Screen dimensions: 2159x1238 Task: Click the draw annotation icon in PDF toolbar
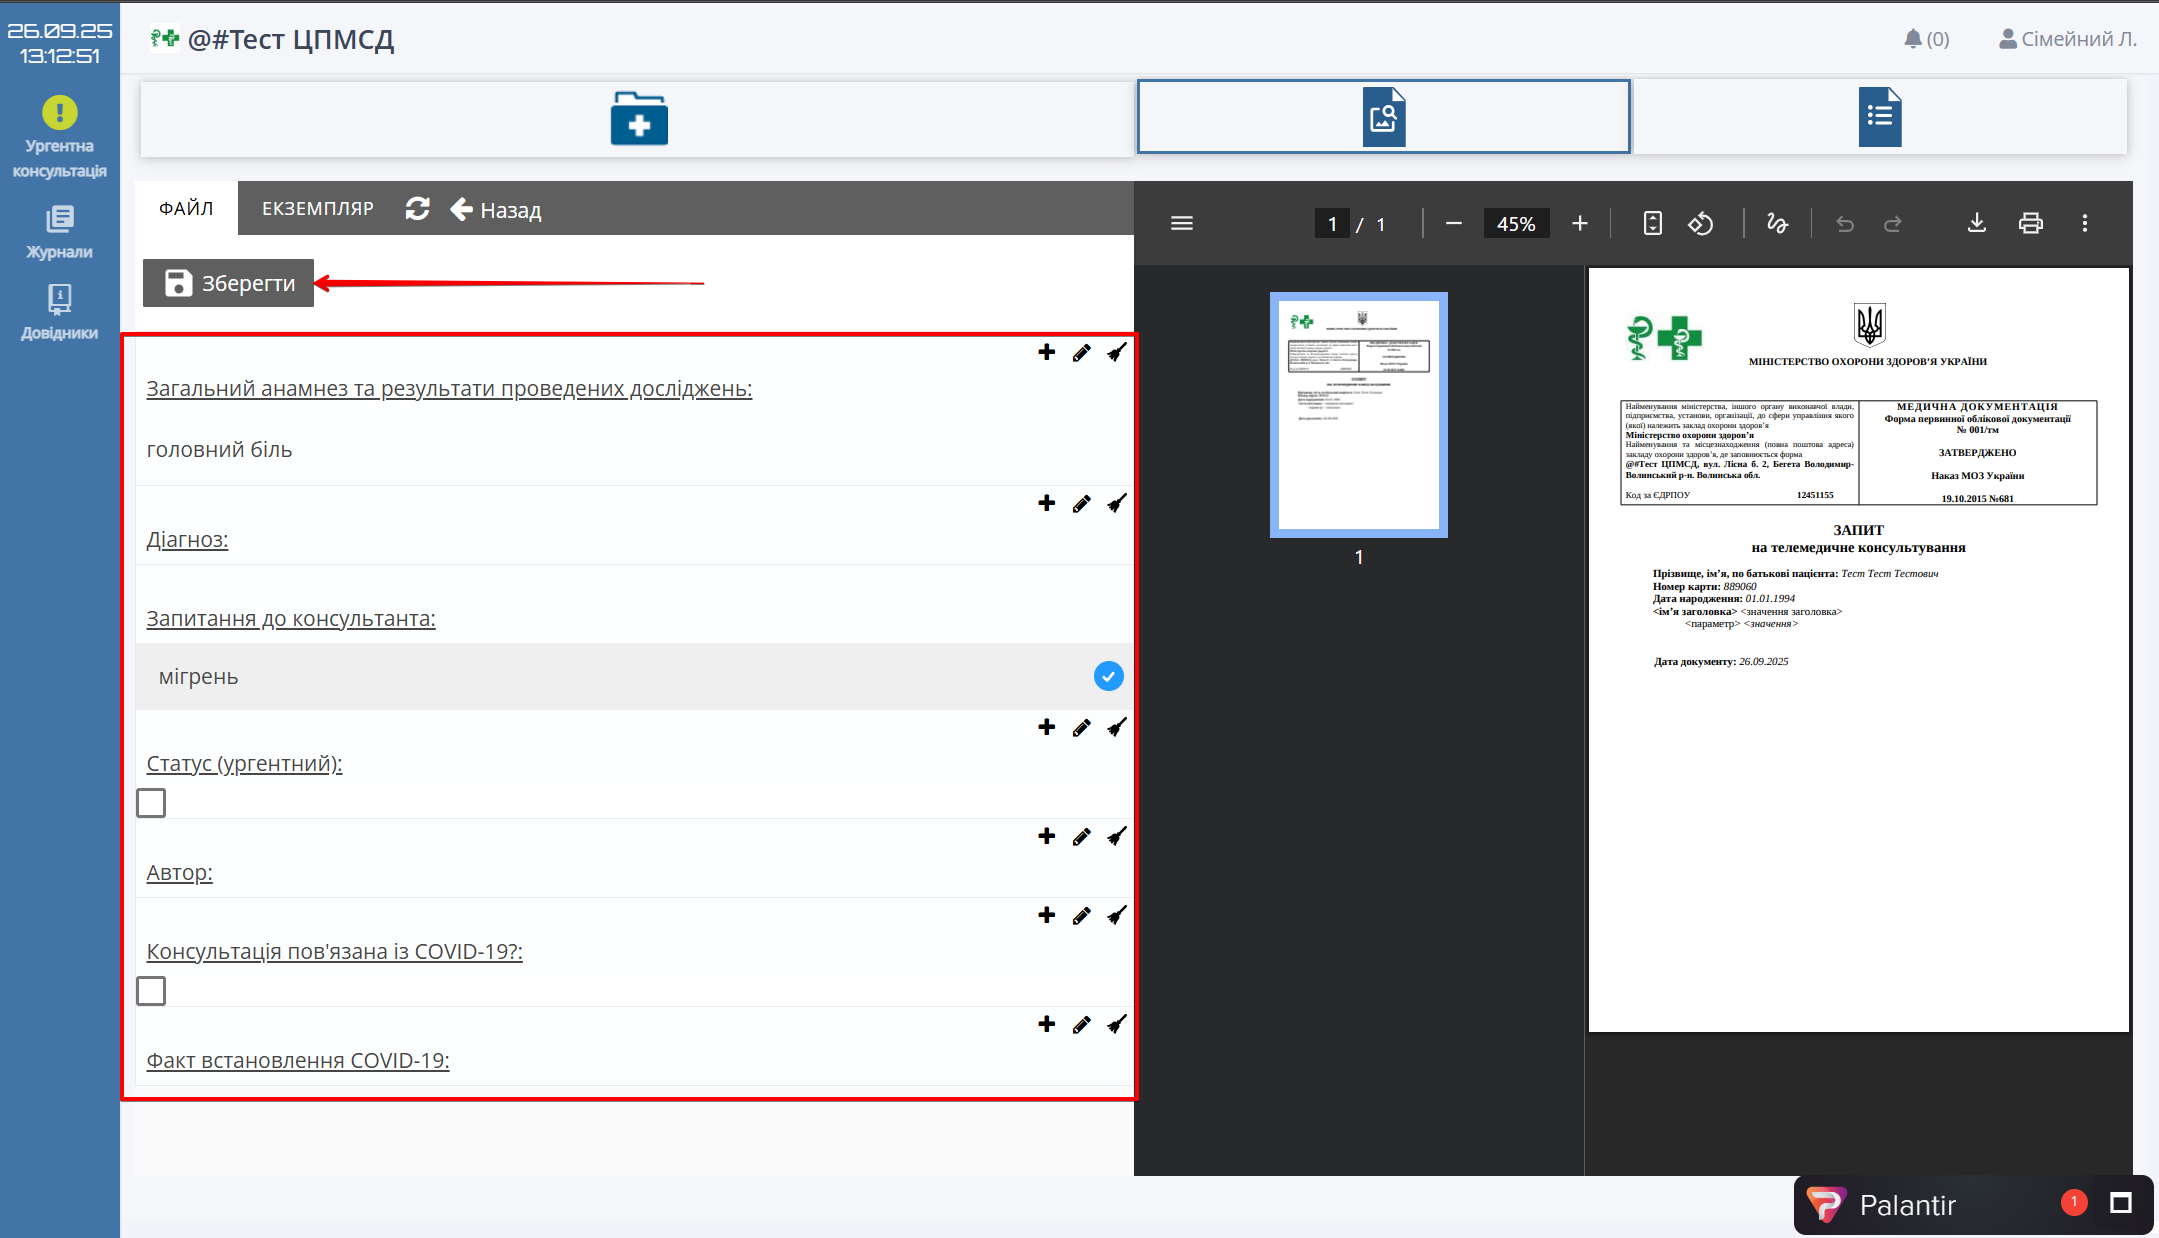(1777, 224)
